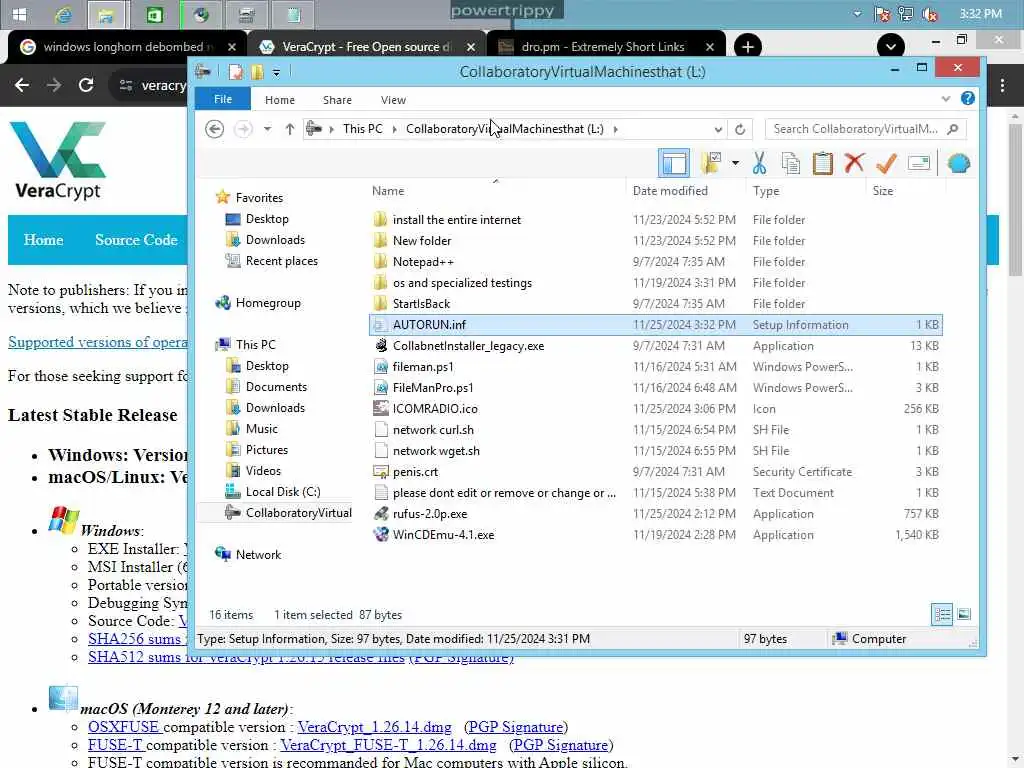
Task: Refresh the Explorer folder view
Action: point(740,129)
